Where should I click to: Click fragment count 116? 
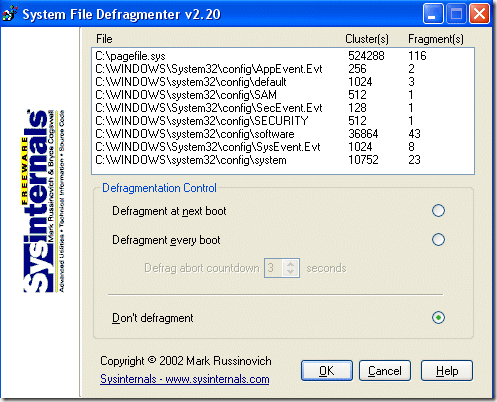(417, 56)
